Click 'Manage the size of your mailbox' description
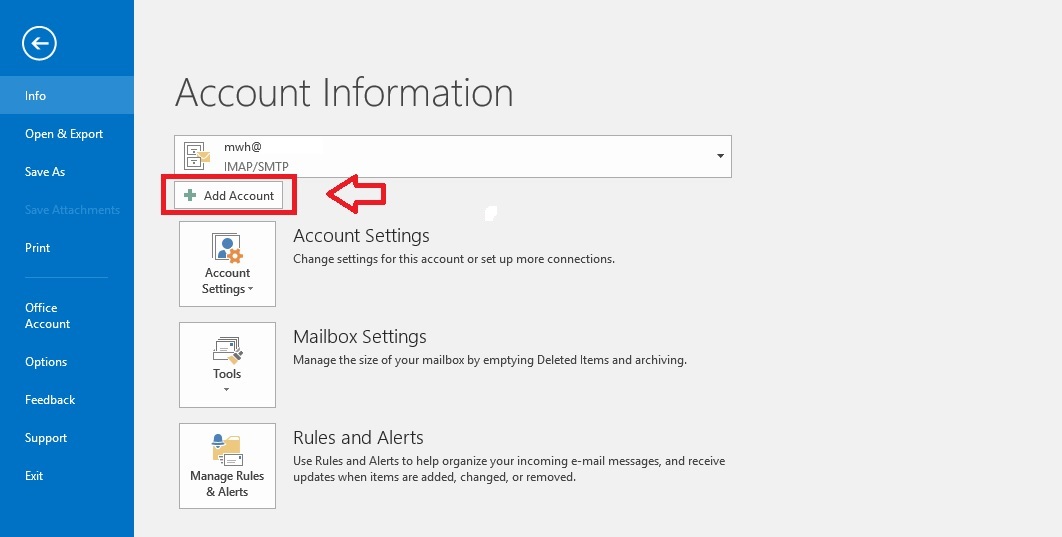Screen dimensions: 1062x537 tap(490, 360)
